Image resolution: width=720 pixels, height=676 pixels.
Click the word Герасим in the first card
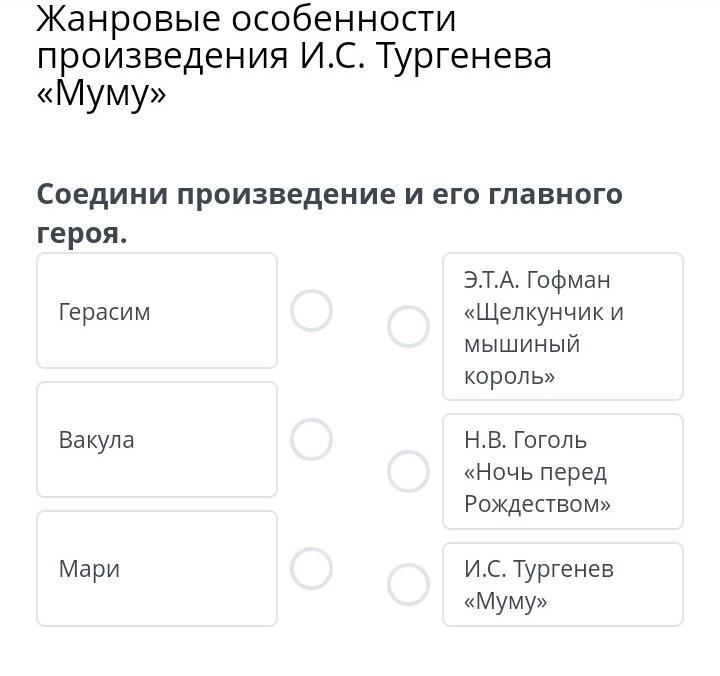104,312
